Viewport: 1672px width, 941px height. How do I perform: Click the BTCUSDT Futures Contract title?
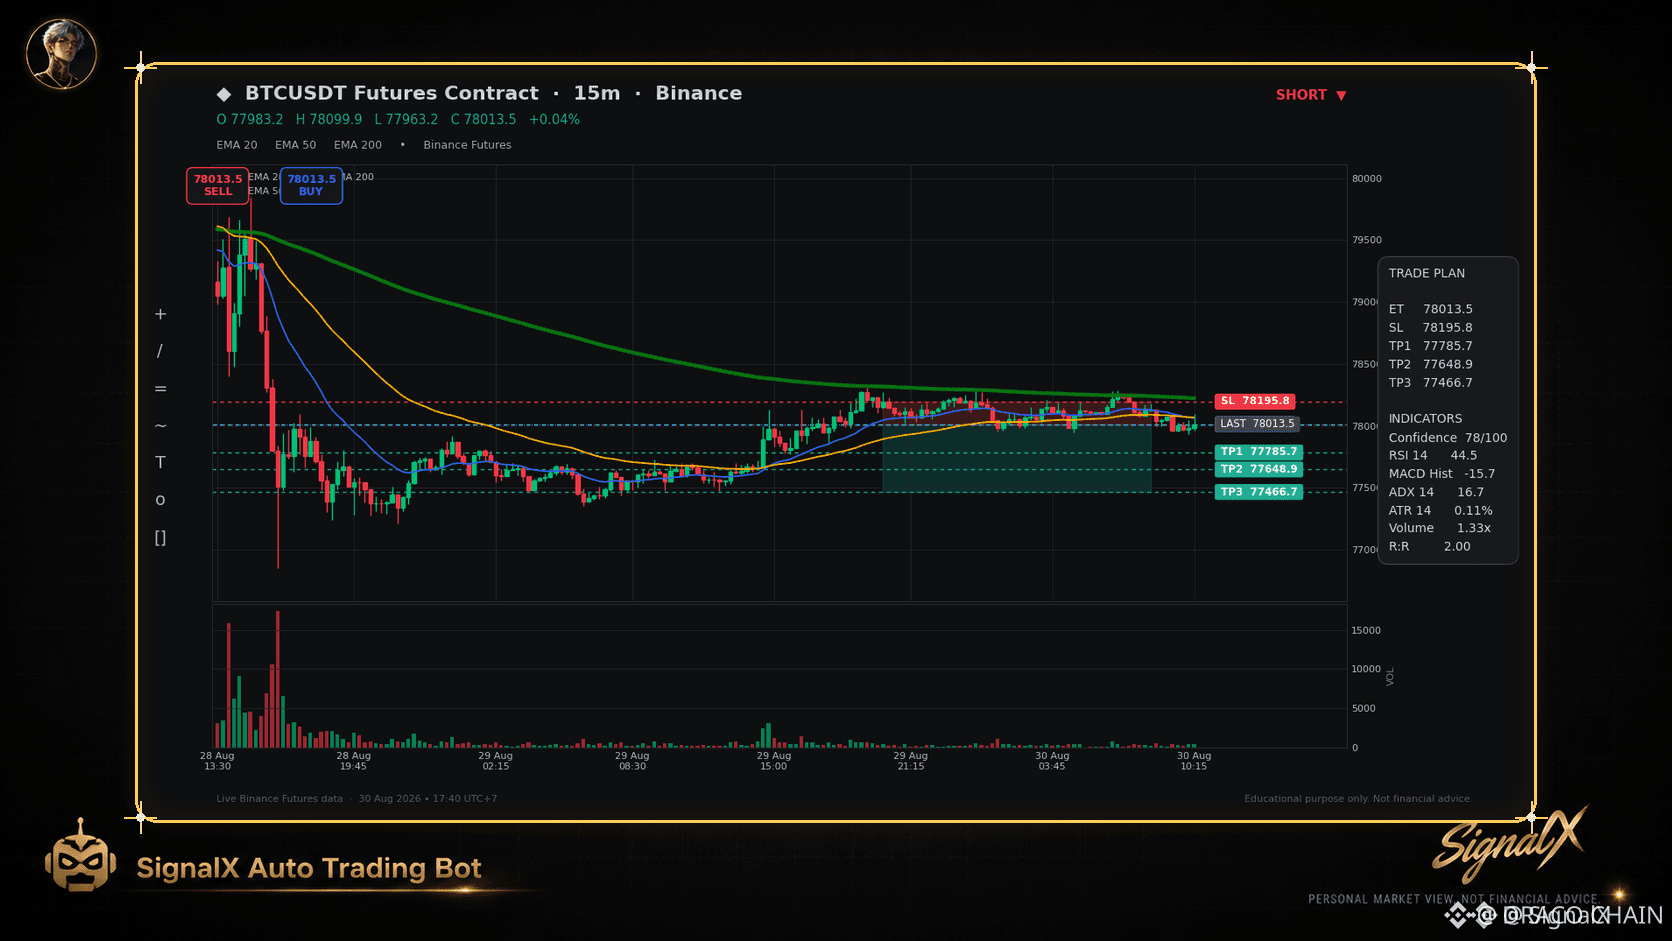(392, 93)
